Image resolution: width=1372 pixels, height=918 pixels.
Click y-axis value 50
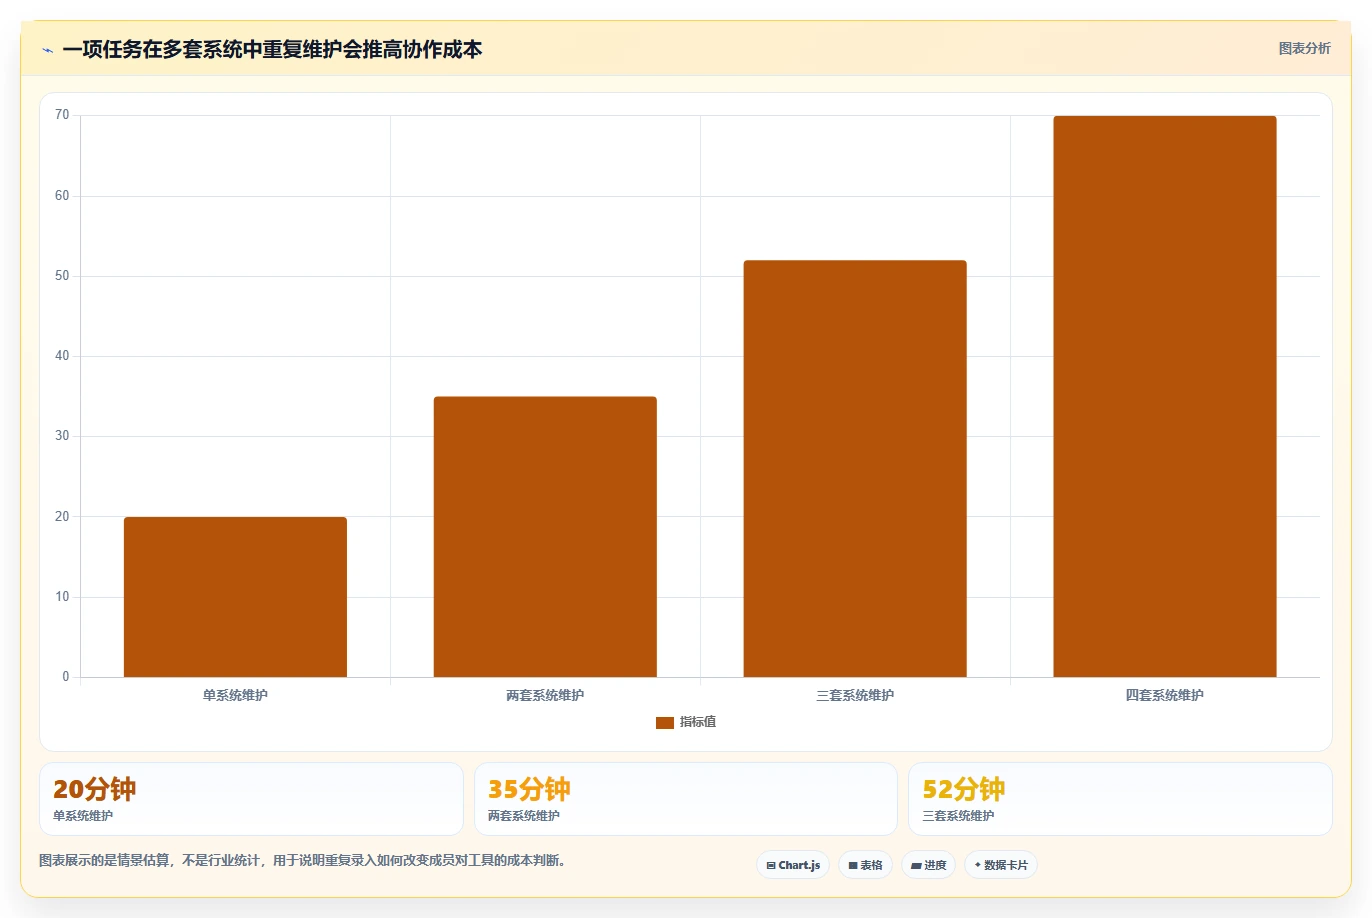[x=62, y=276]
